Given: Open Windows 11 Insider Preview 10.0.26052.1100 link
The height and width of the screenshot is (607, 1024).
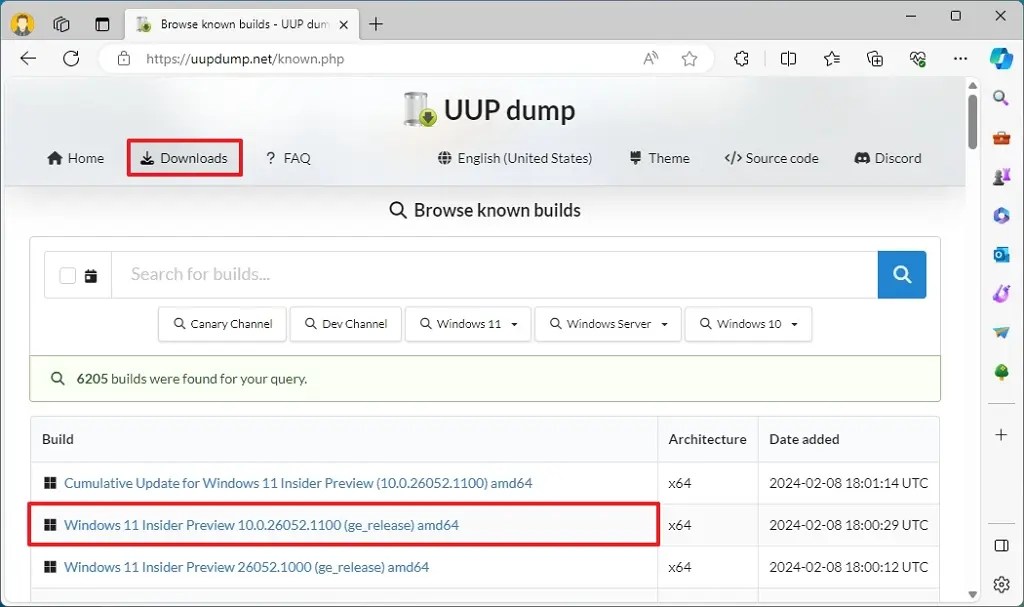Looking at the screenshot, I should click(261, 525).
